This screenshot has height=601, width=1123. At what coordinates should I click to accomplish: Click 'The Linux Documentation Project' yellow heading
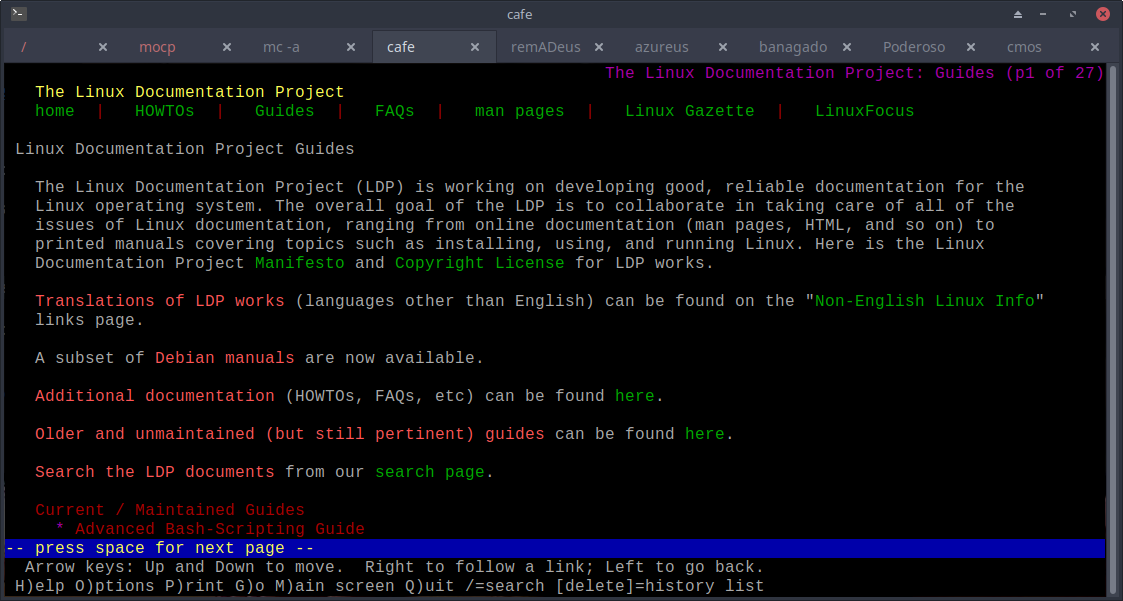click(190, 92)
